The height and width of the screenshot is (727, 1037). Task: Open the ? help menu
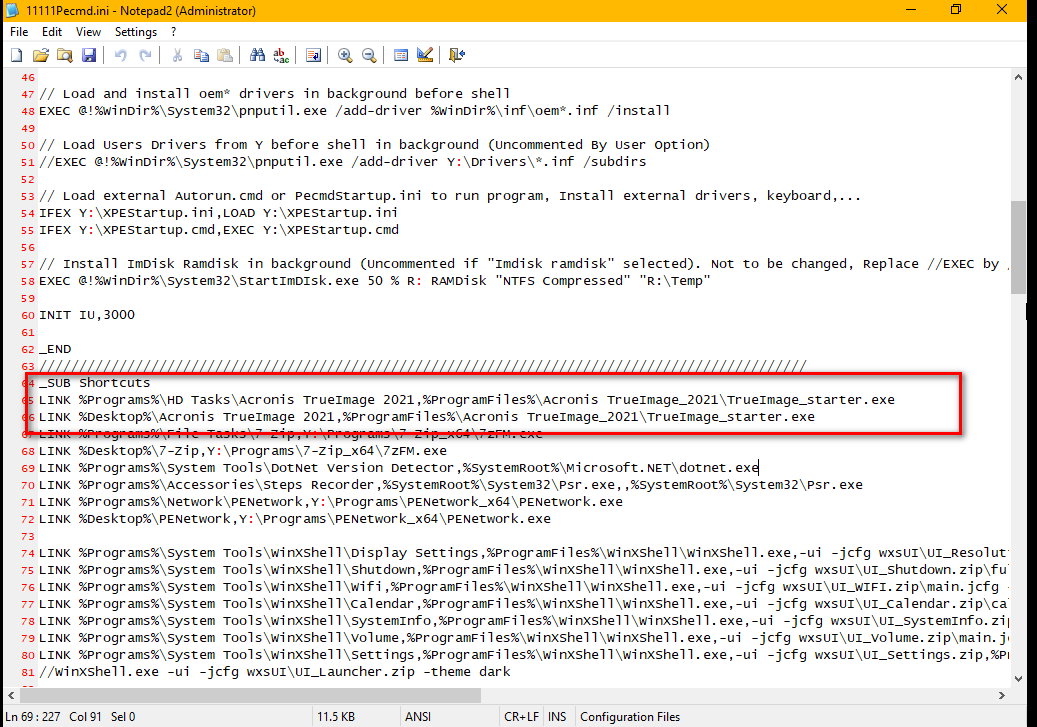[x=173, y=32]
